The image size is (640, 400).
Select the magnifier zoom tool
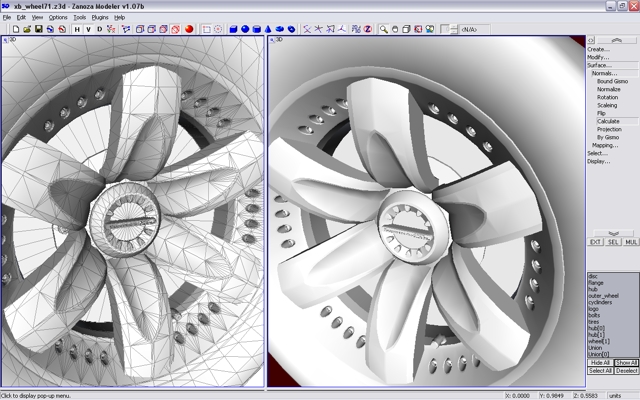[382, 29]
